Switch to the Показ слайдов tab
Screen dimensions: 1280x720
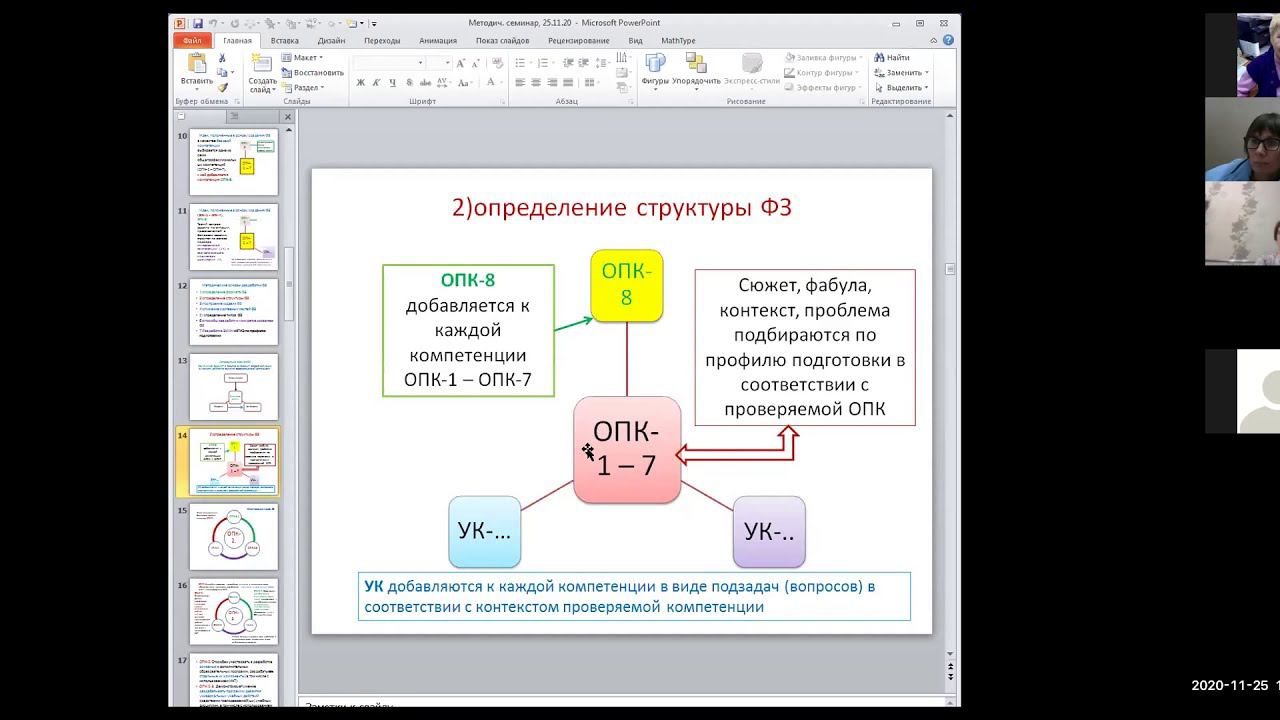pos(502,41)
